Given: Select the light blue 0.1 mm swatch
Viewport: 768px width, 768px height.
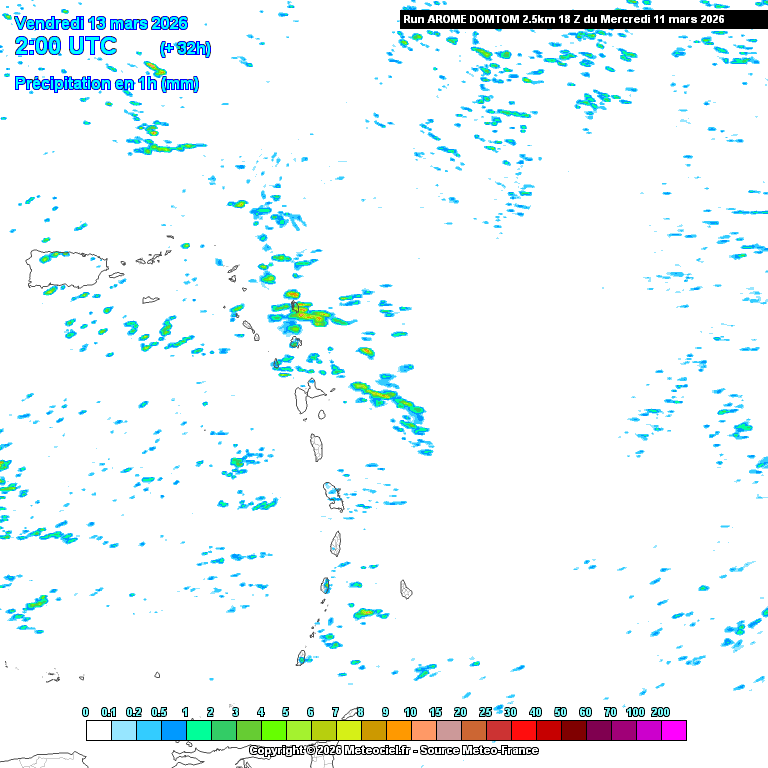Looking at the screenshot, I should tap(123, 731).
